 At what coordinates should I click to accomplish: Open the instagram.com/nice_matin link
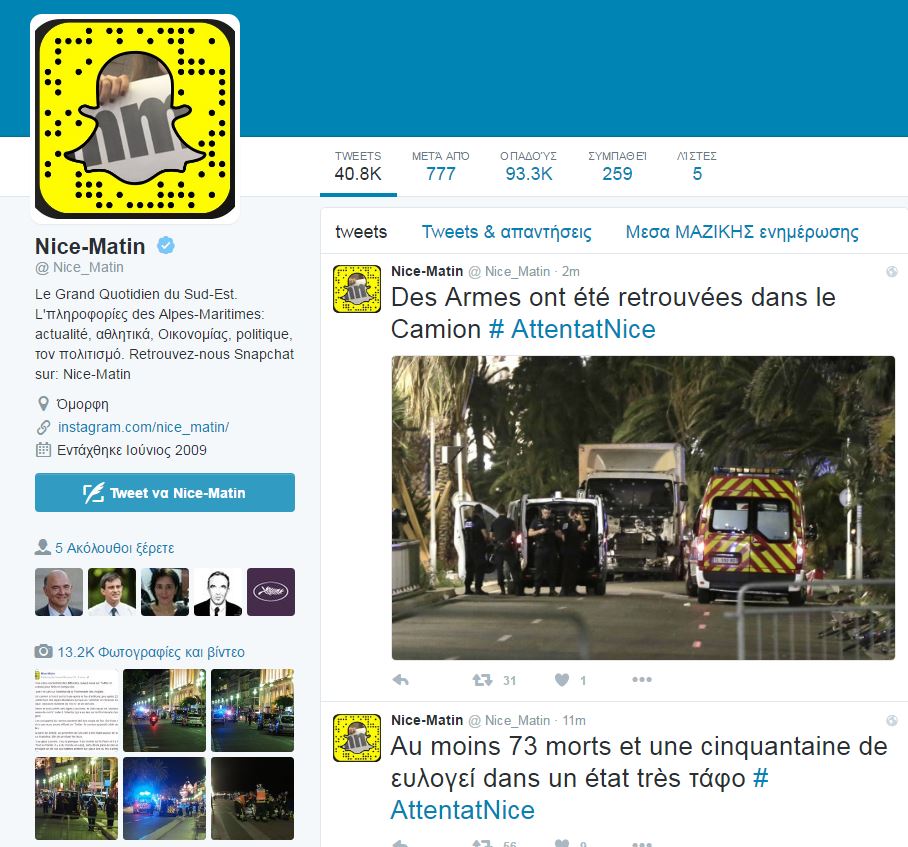tap(143, 427)
